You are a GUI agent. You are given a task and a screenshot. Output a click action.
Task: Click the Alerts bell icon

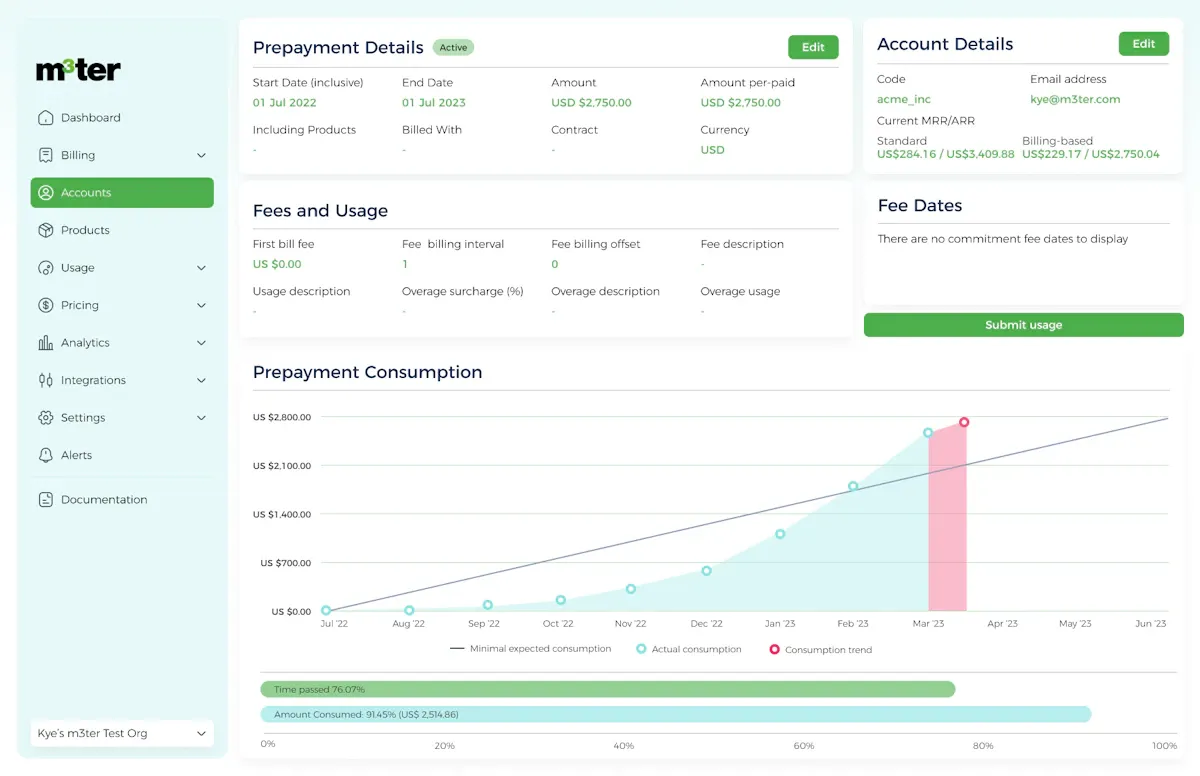[x=45, y=455]
